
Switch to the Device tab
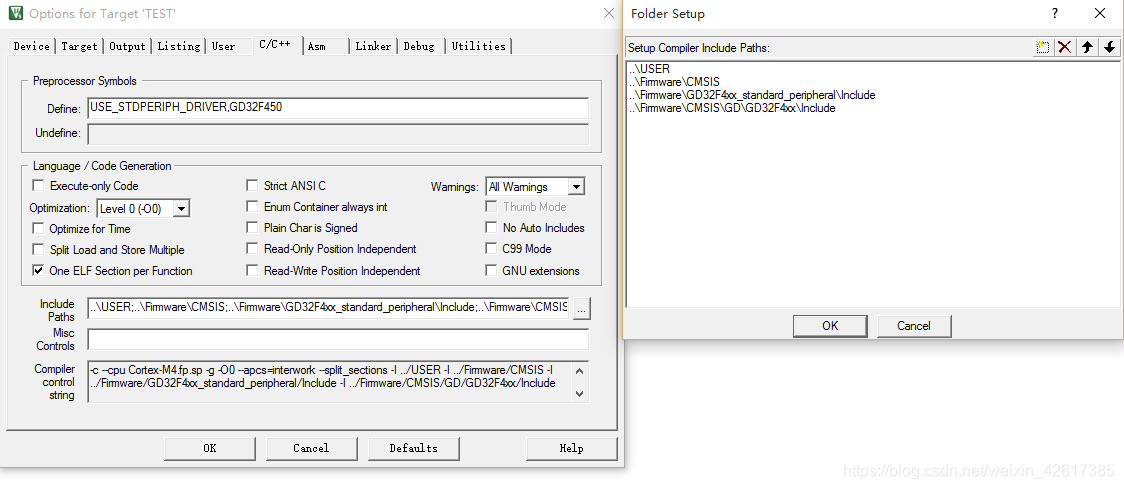tap(32, 46)
